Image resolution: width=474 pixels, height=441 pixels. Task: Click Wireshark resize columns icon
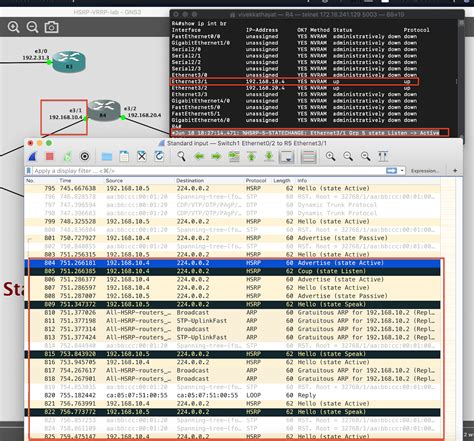click(383, 156)
